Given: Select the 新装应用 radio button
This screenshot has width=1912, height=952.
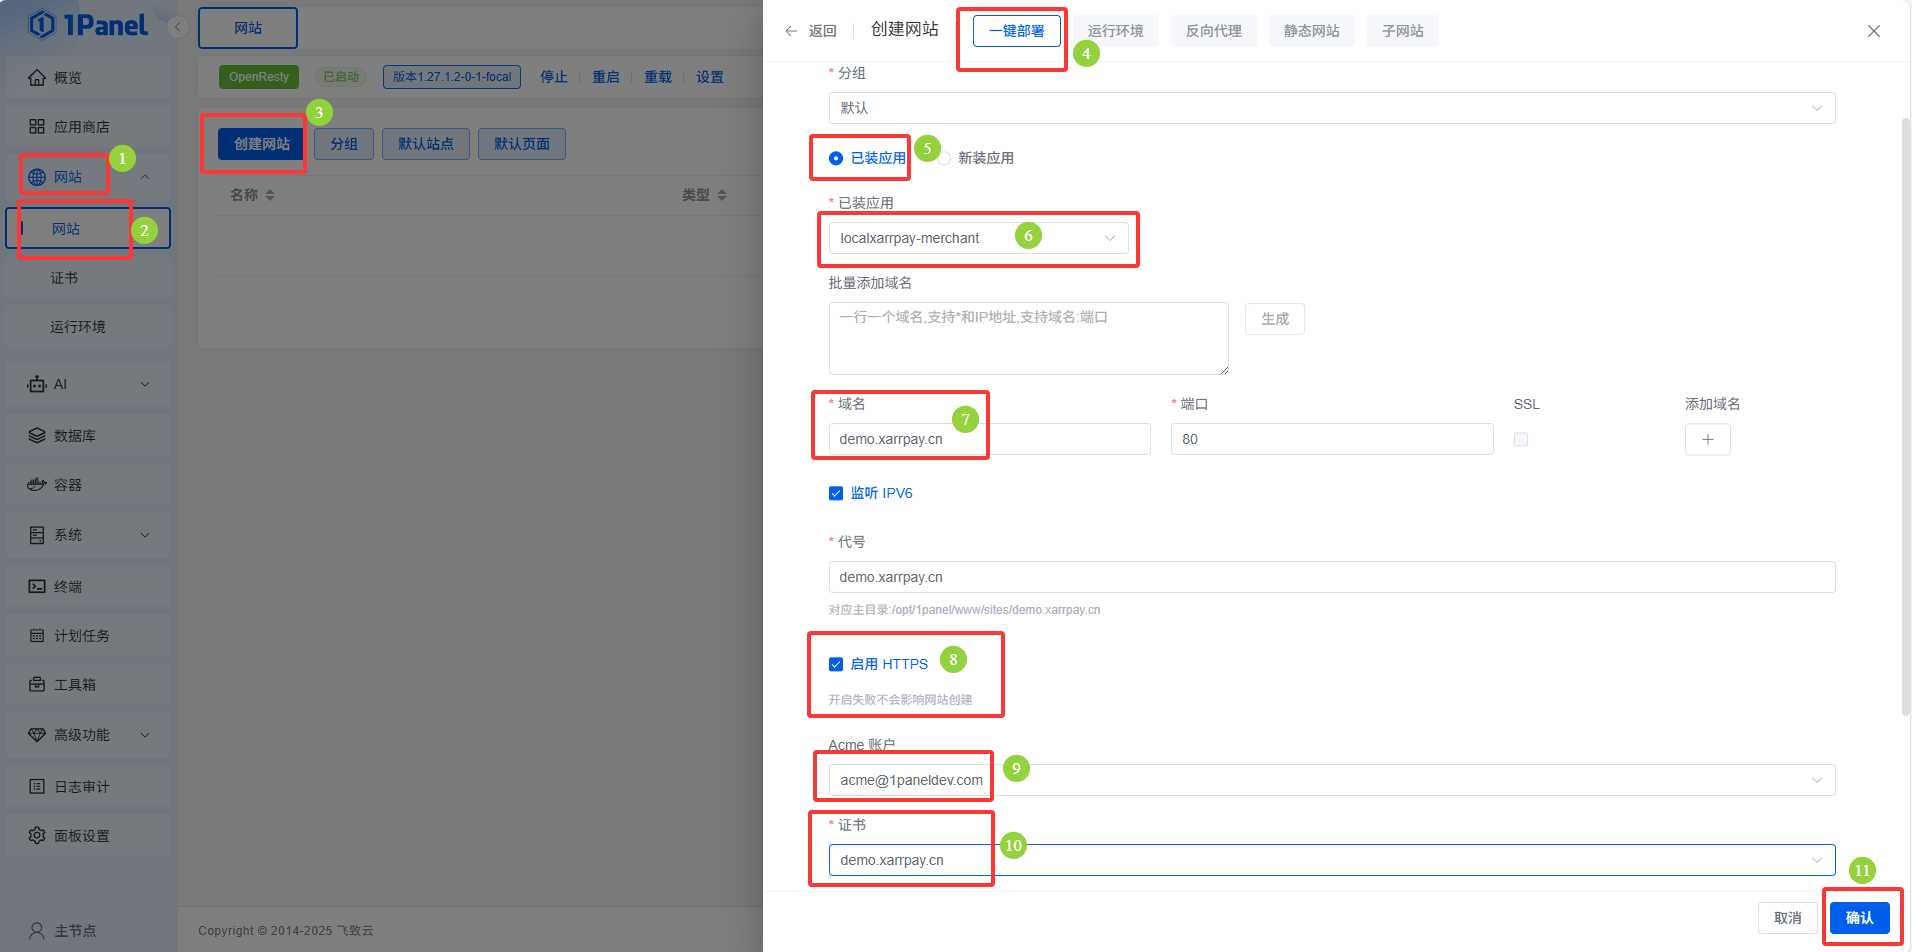Looking at the screenshot, I should (945, 158).
